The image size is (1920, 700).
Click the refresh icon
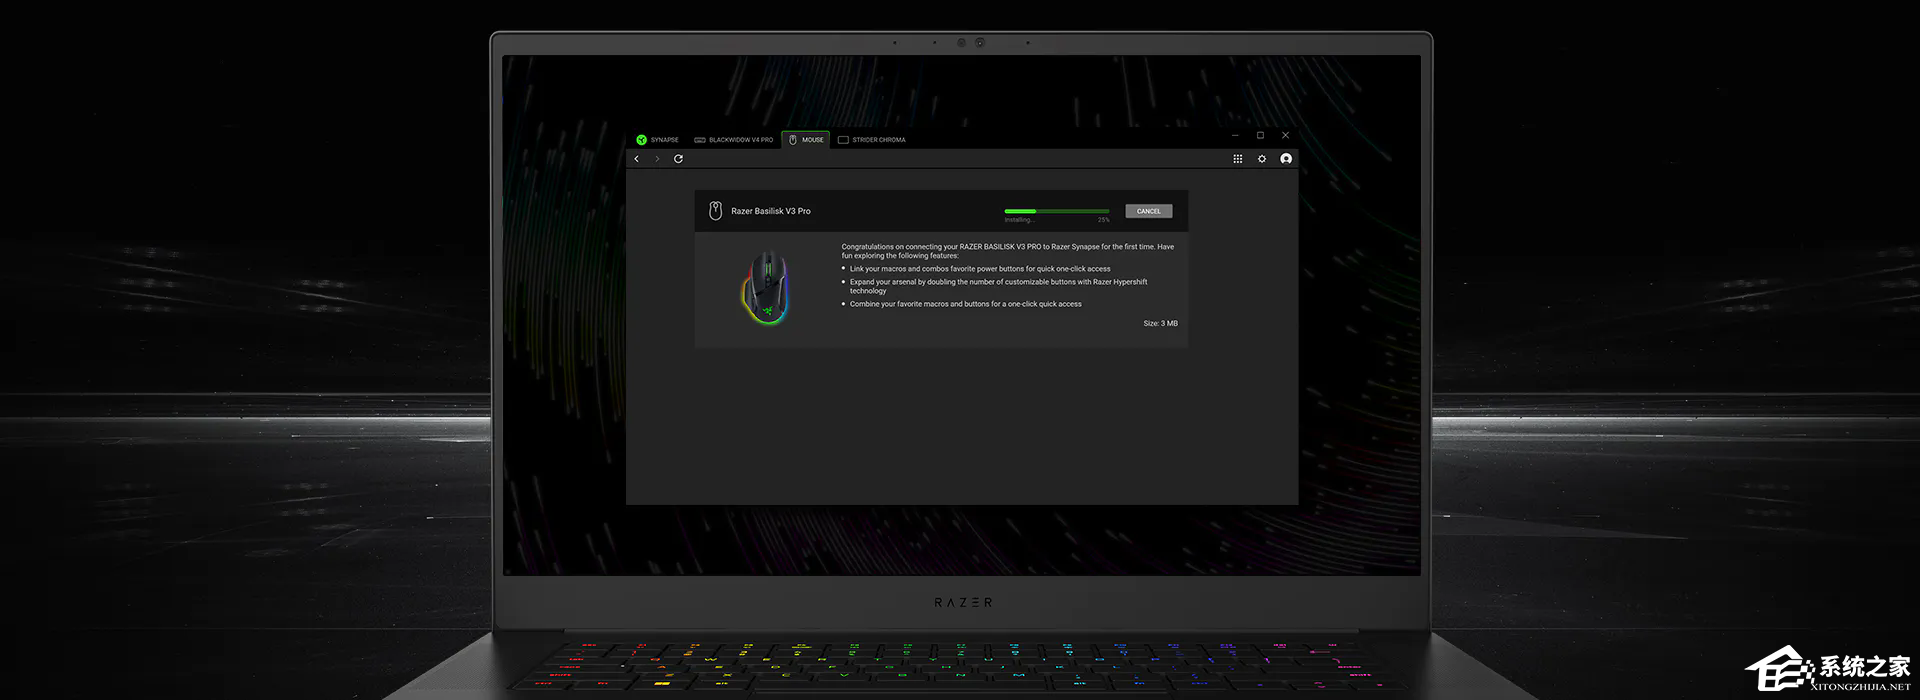tap(678, 159)
